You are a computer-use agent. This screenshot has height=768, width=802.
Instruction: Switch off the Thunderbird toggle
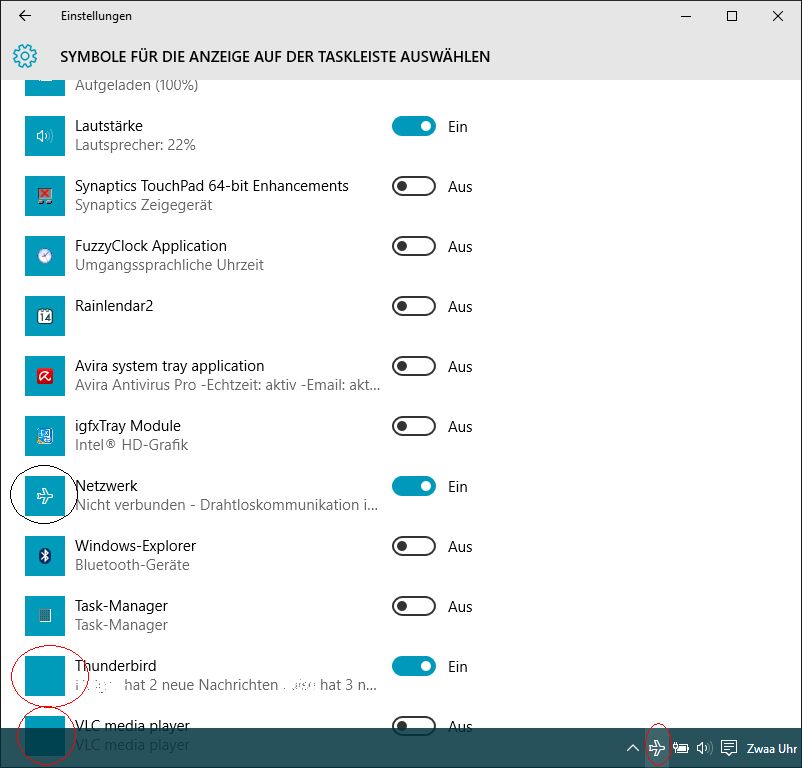pos(414,666)
